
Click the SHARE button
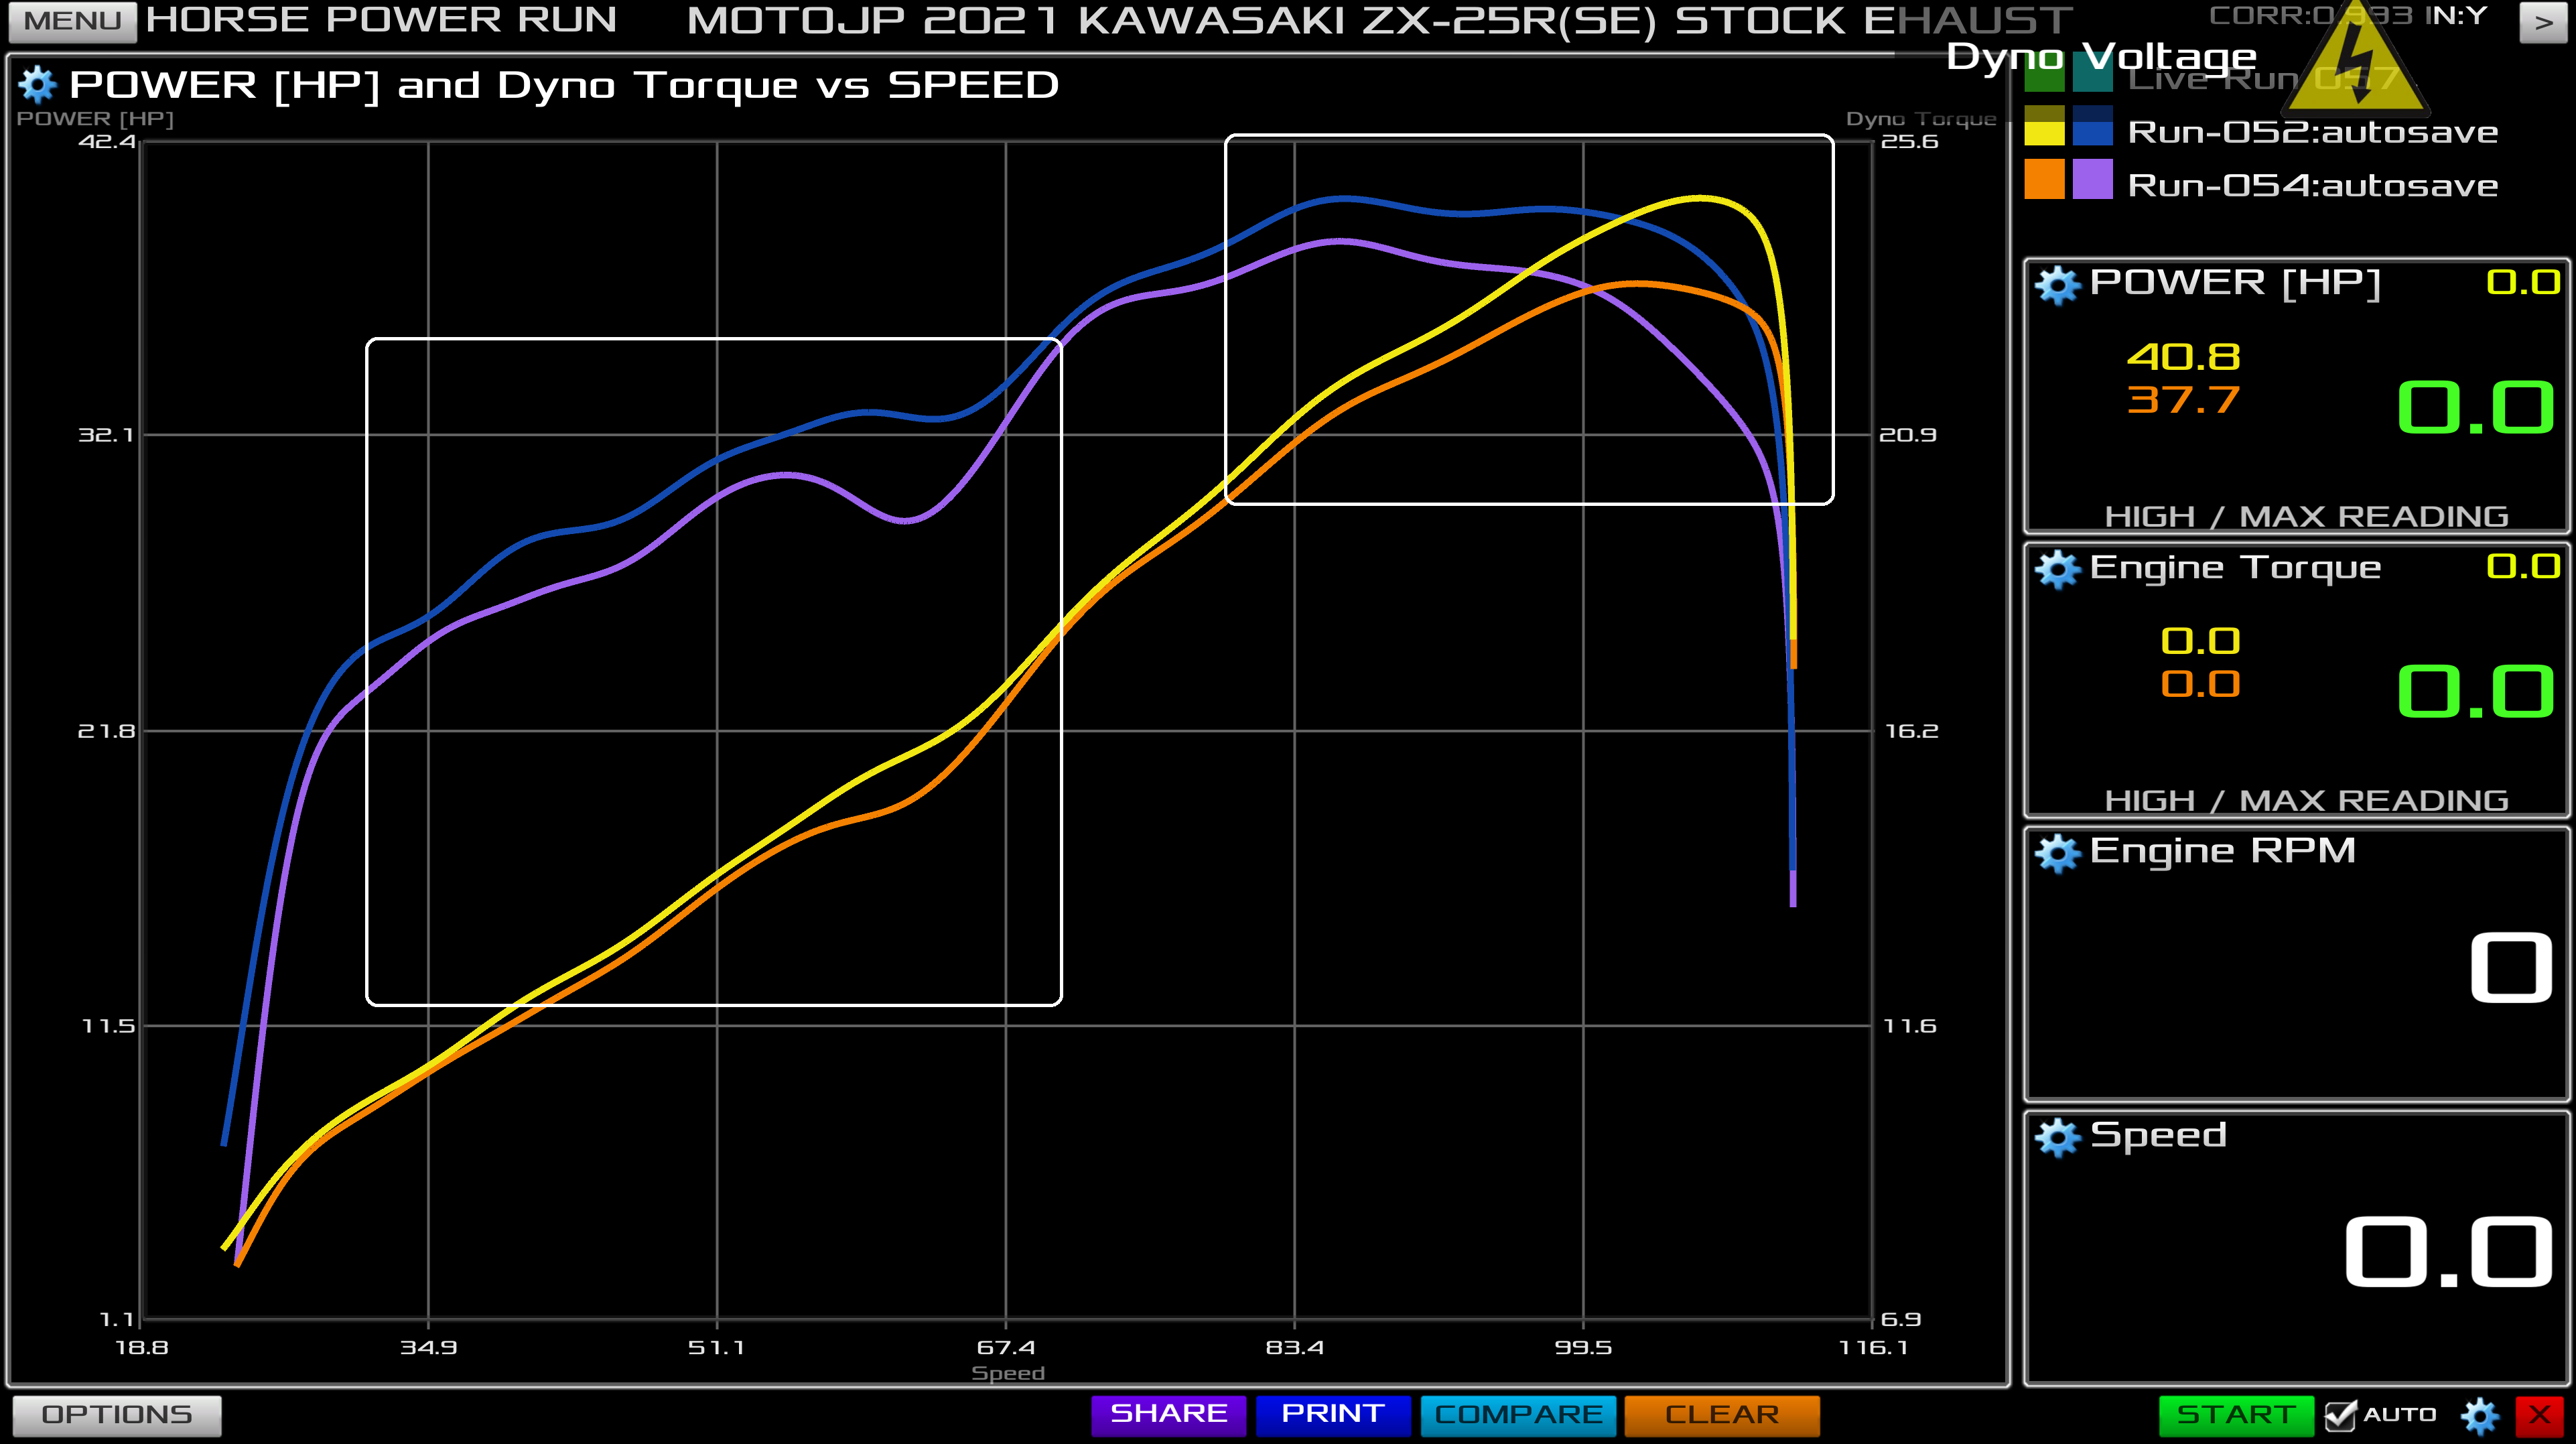pos(1168,1415)
